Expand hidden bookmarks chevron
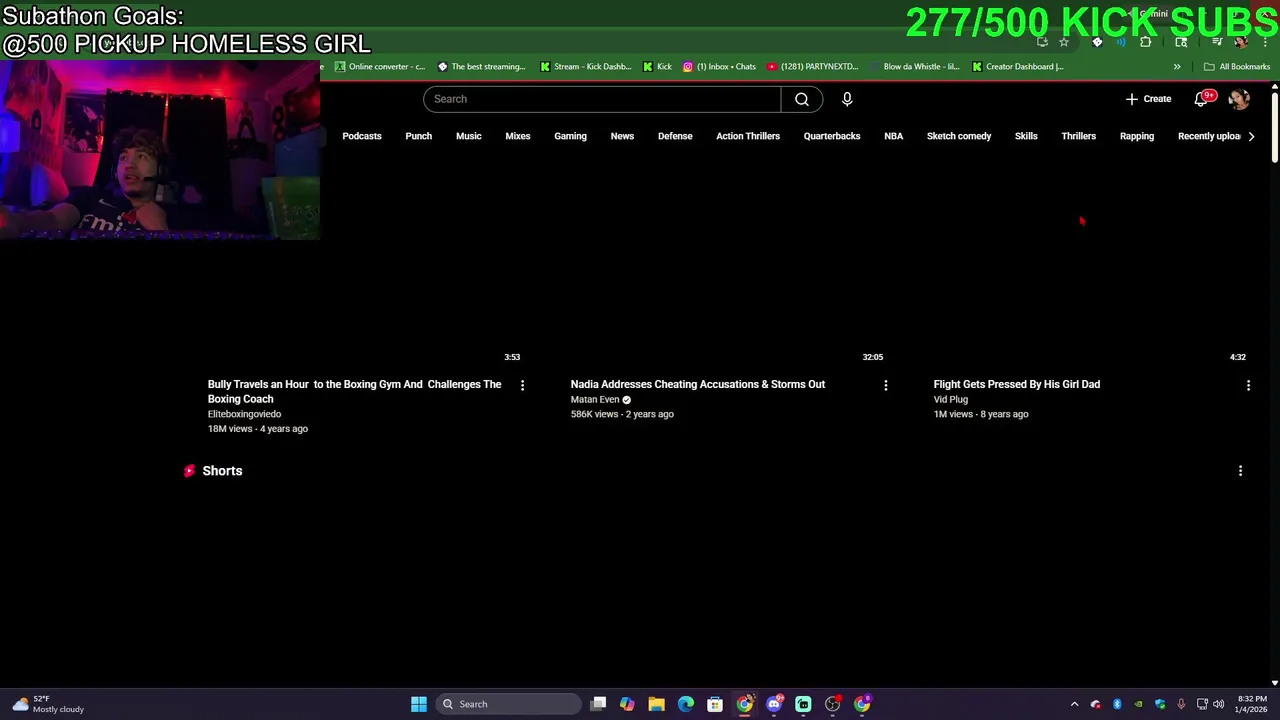Image resolution: width=1280 pixels, height=720 pixels. [x=1177, y=67]
